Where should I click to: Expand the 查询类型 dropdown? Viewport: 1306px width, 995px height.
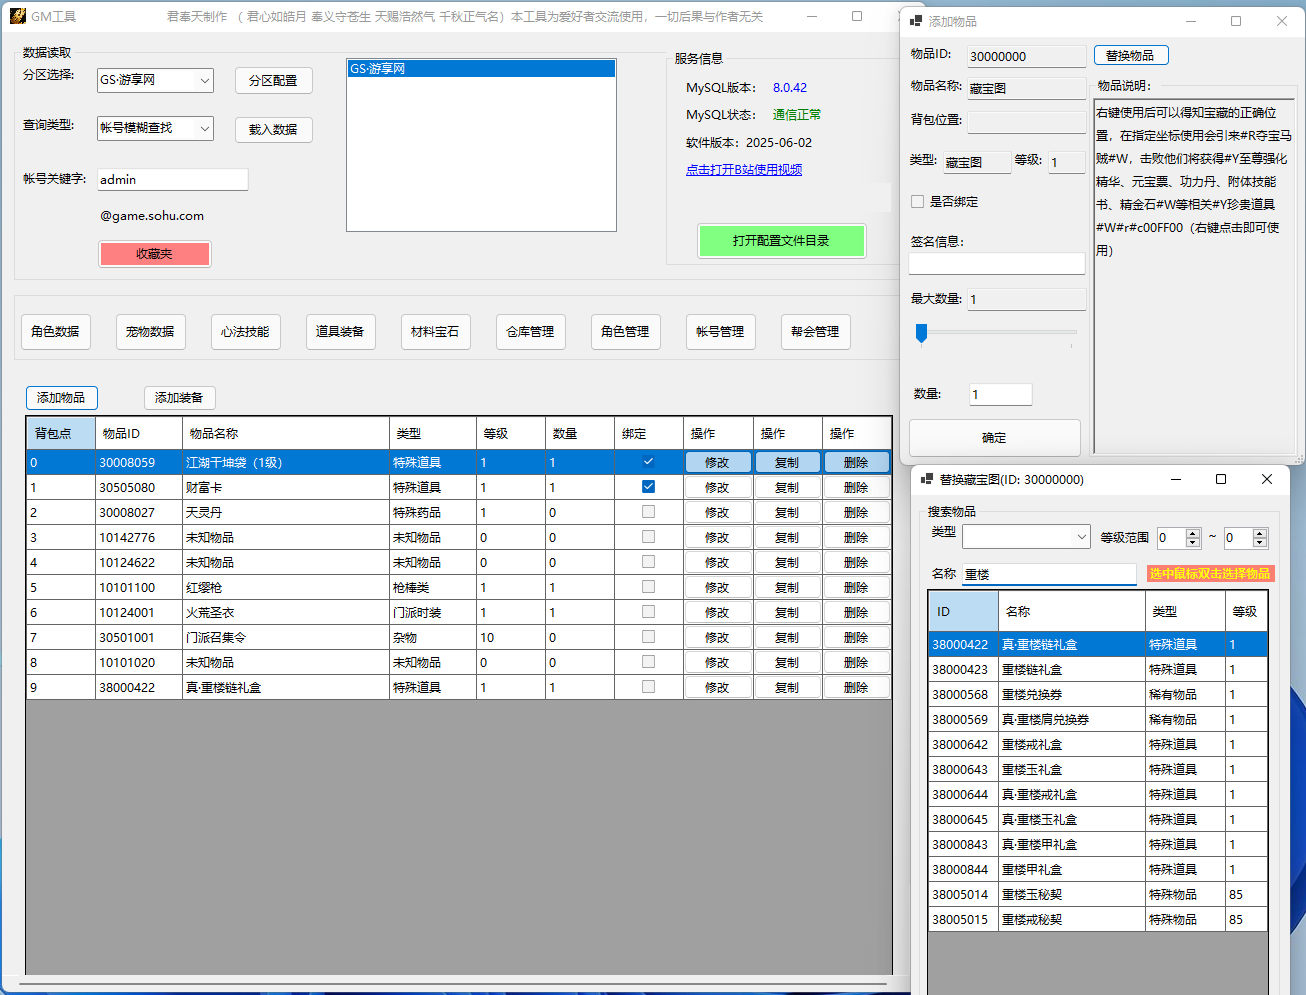[204, 128]
